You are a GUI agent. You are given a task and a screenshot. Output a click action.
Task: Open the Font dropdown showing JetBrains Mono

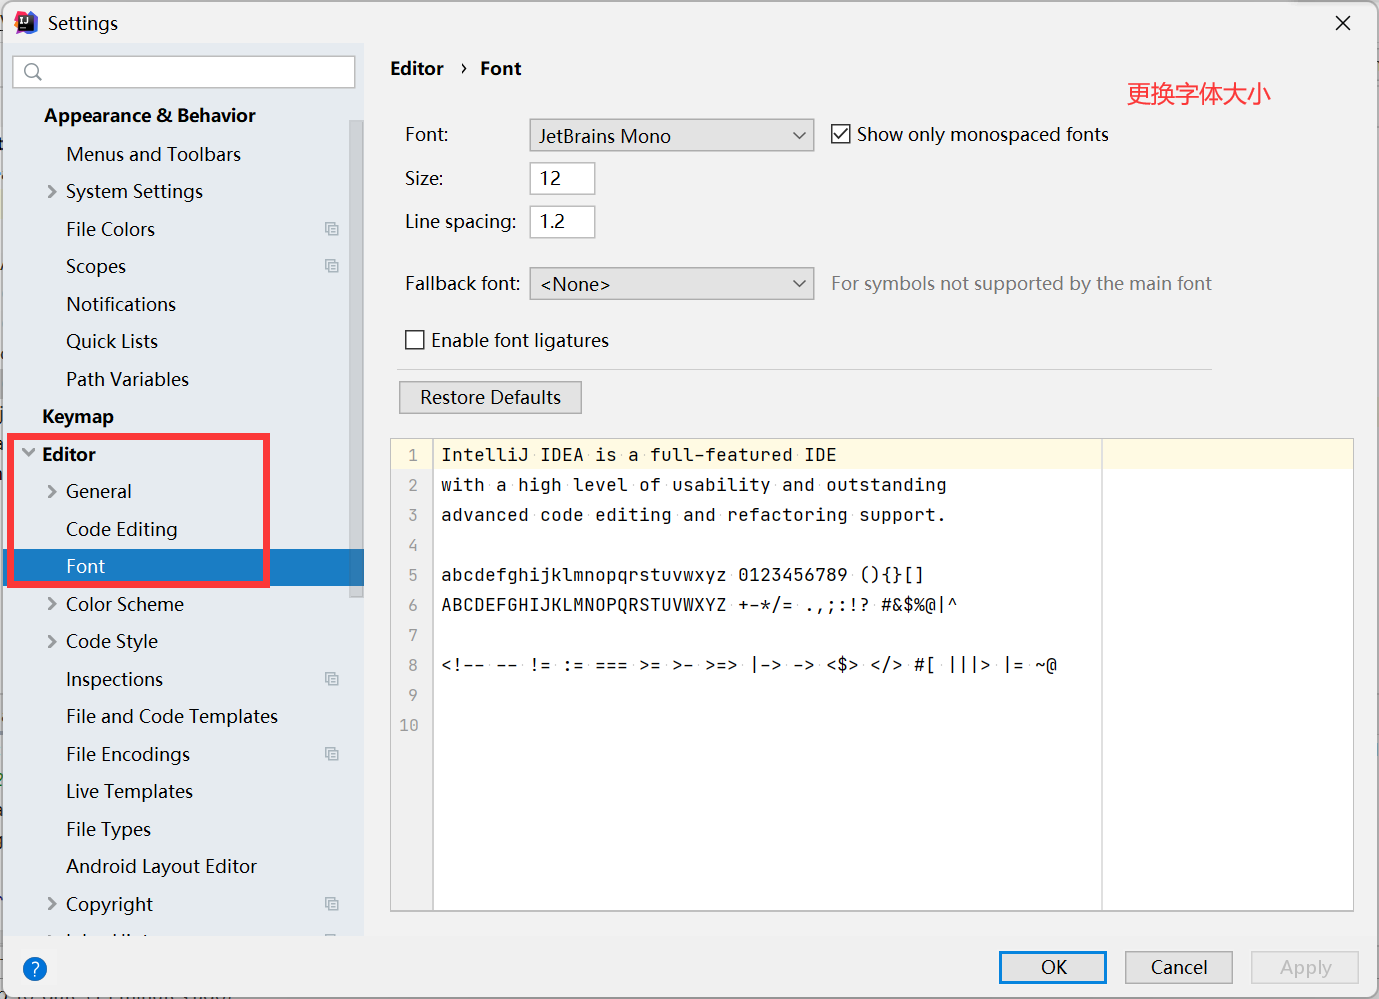point(672,135)
